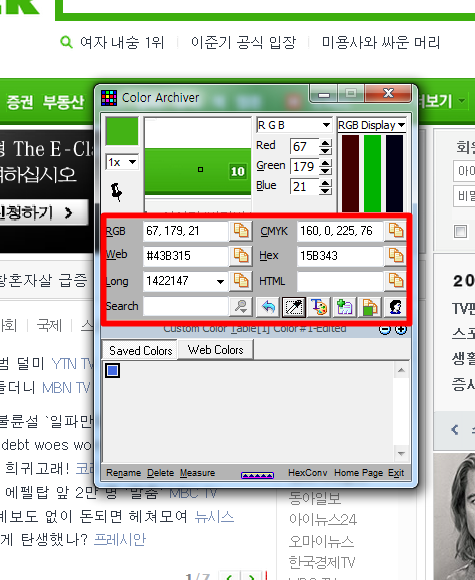Click in the HTML input field
Screen dimensions: 475x580
[x=340, y=281]
